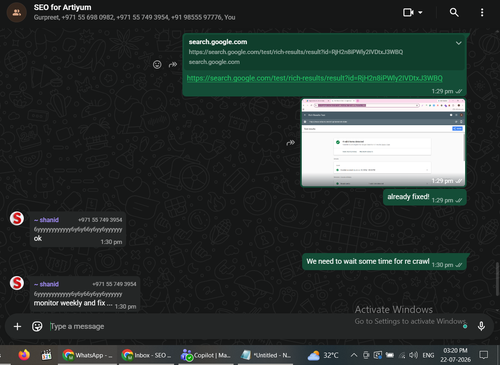Open the link preview message options chevron

coord(459,43)
